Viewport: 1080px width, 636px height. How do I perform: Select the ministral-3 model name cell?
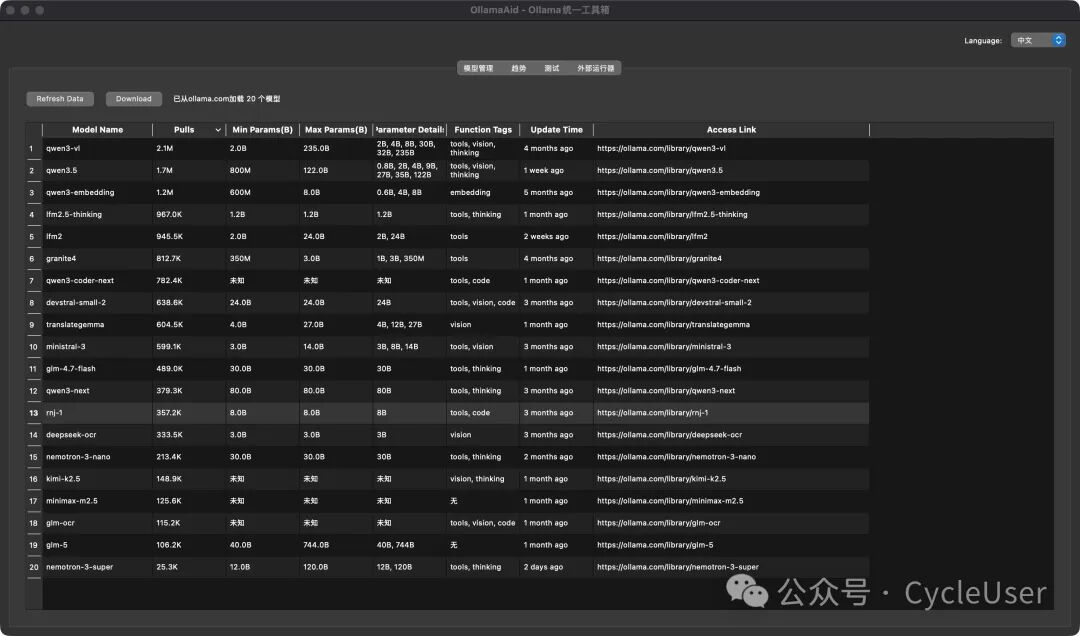click(97, 347)
